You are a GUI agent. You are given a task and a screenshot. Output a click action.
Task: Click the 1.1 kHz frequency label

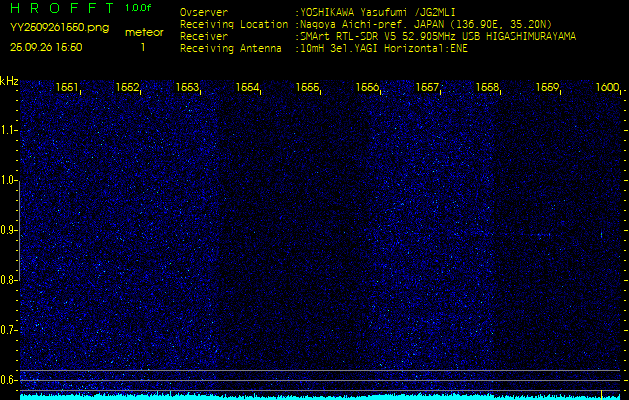click(8, 130)
